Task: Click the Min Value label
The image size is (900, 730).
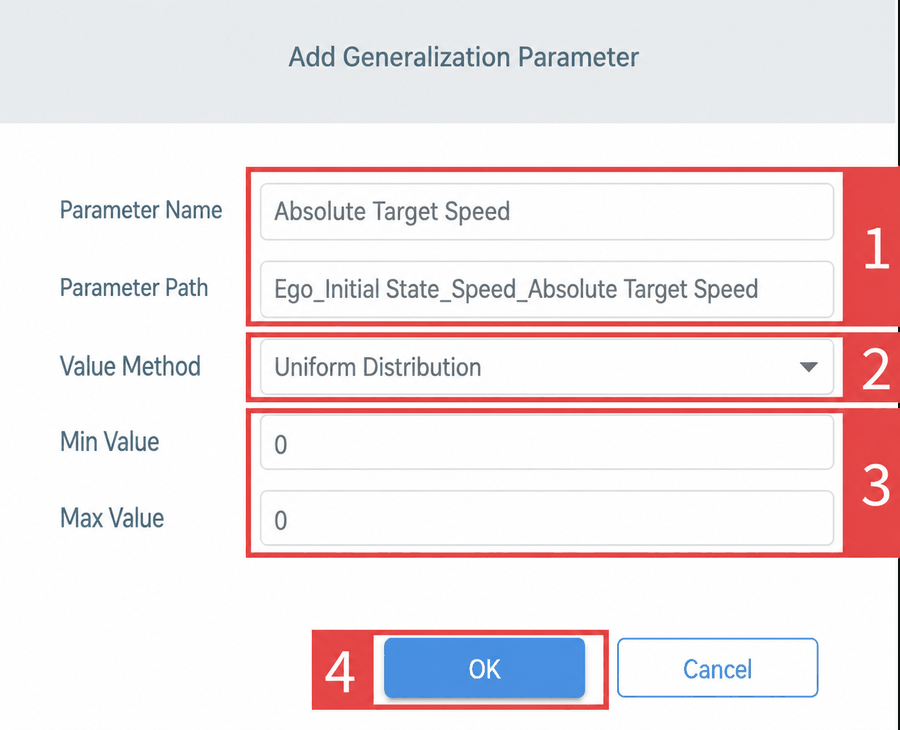Action: (x=110, y=442)
